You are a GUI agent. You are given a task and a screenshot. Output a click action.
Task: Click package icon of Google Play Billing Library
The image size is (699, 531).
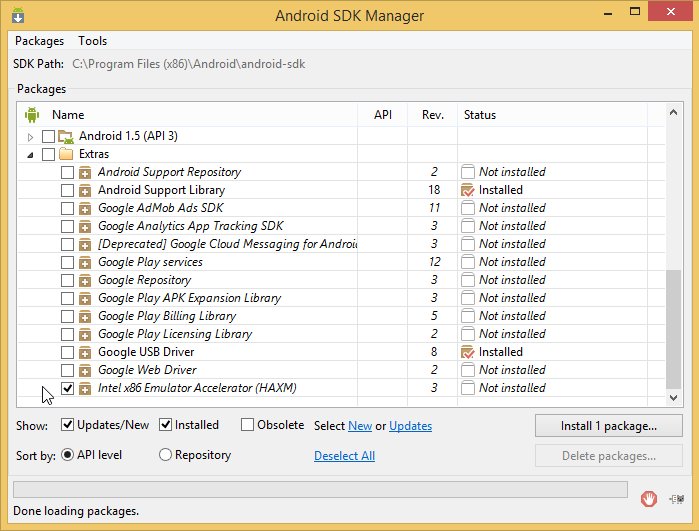click(x=85, y=317)
